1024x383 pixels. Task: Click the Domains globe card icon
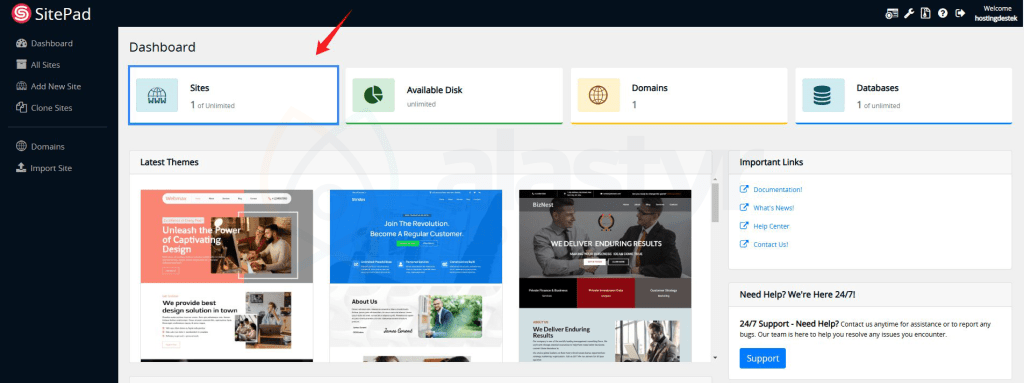pyautogui.click(x=598, y=95)
